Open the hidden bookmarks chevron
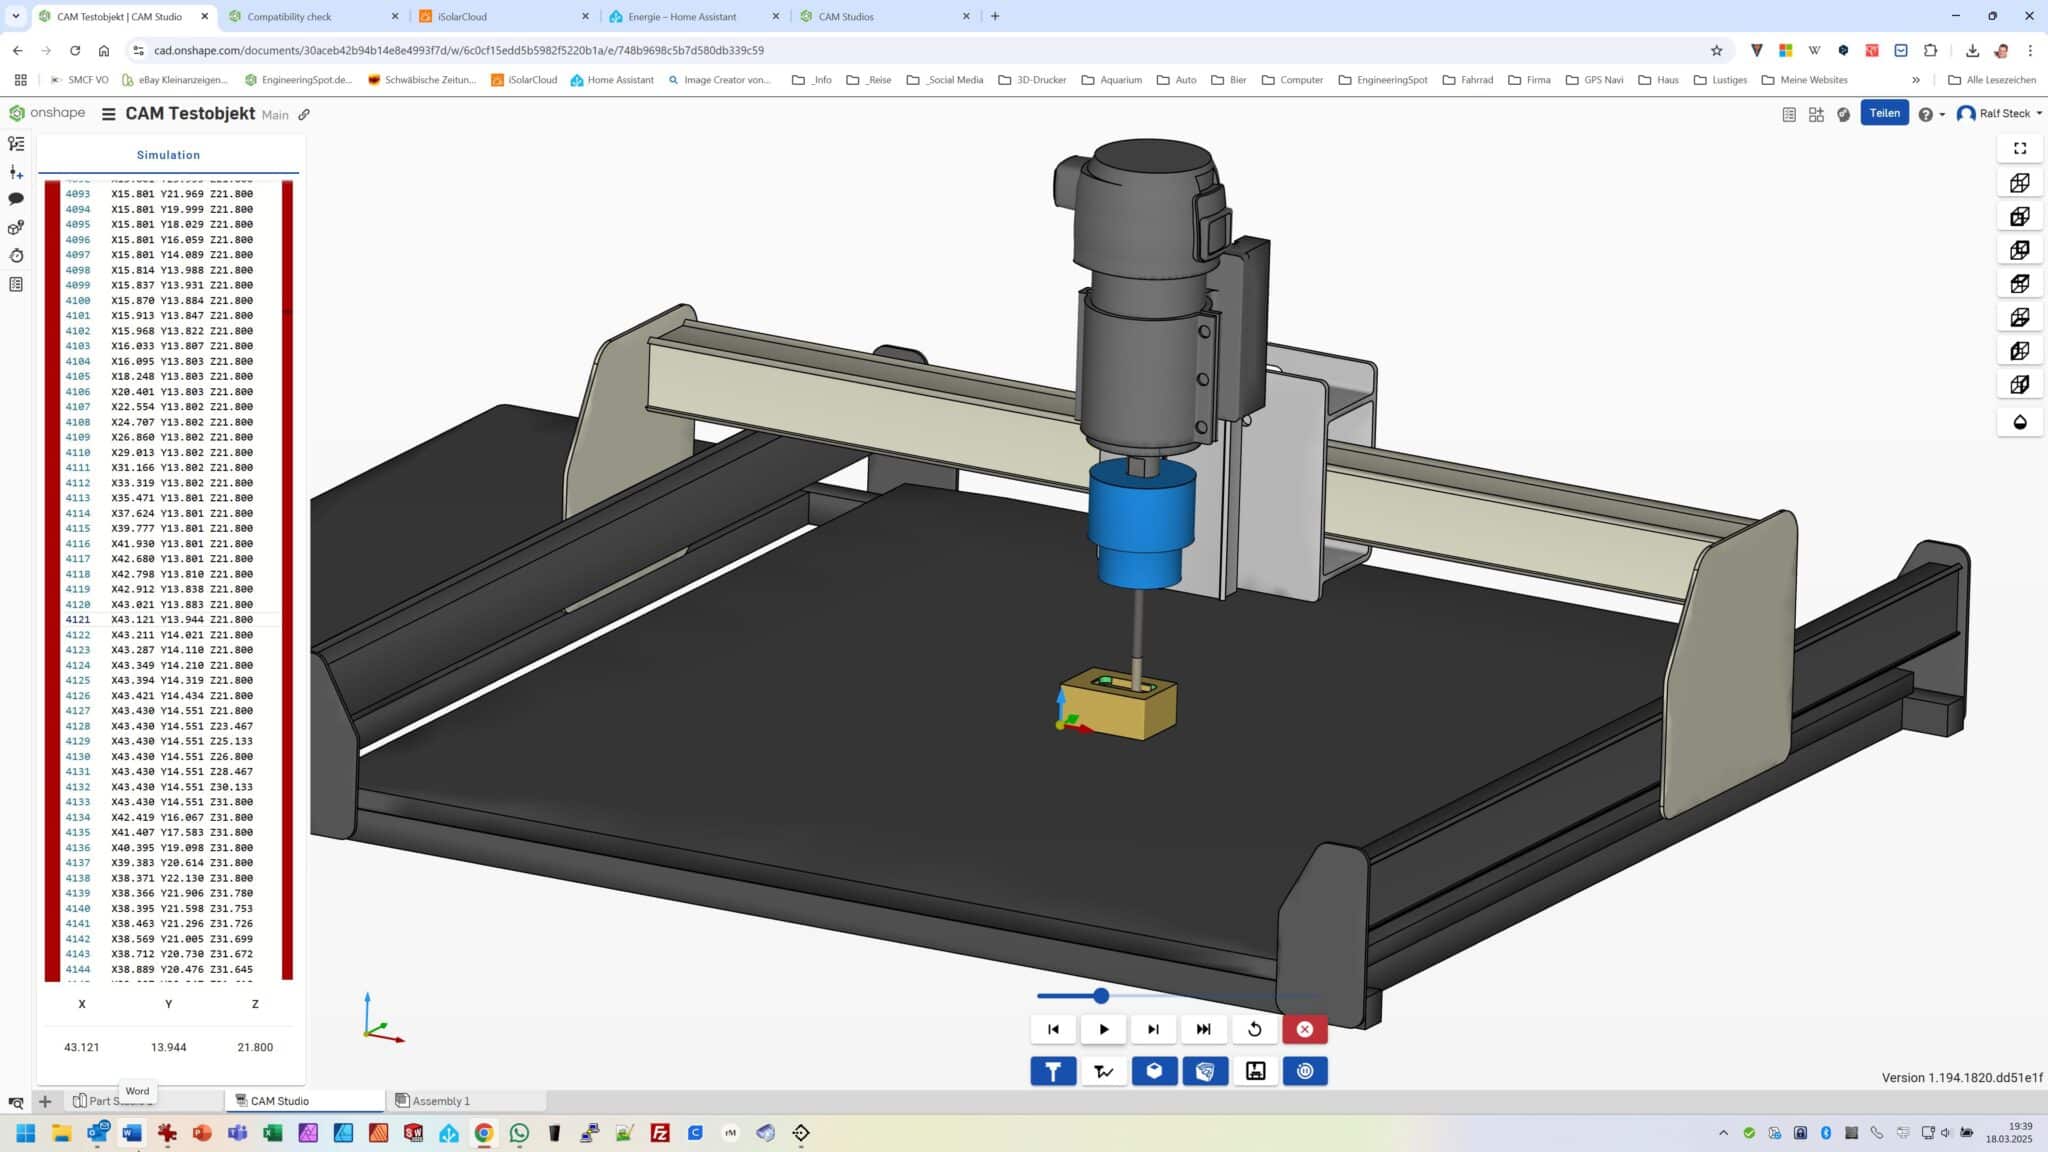 coord(1917,80)
